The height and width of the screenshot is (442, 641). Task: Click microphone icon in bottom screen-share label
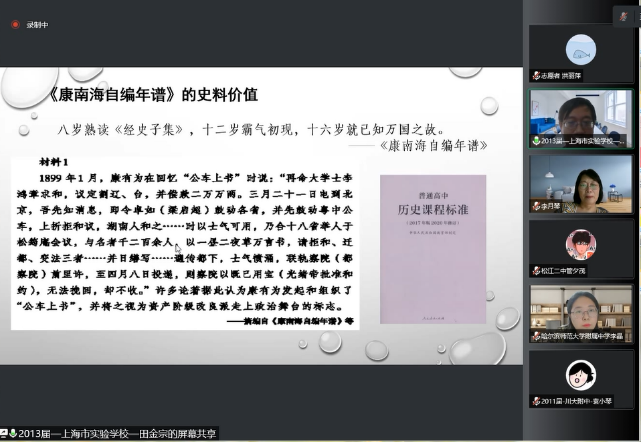15,434
